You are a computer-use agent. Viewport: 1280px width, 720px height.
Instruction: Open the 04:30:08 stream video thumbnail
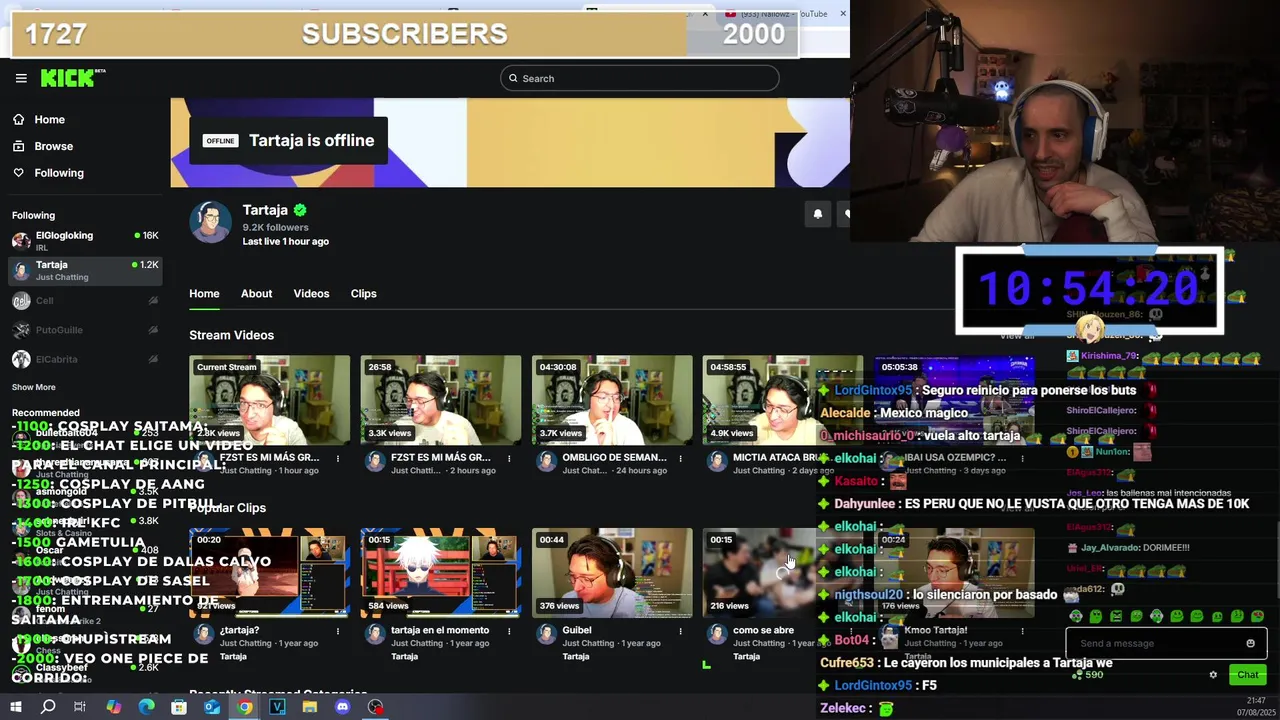[x=612, y=400]
